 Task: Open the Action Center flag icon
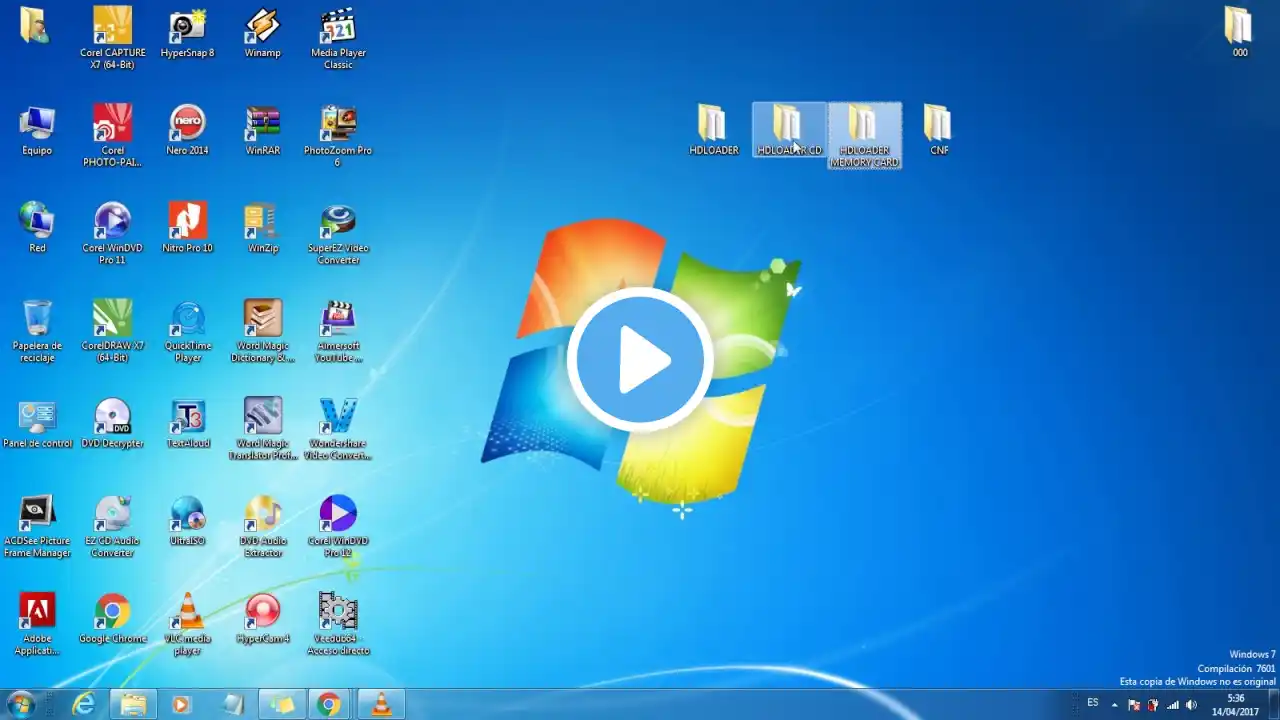tap(1134, 705)
